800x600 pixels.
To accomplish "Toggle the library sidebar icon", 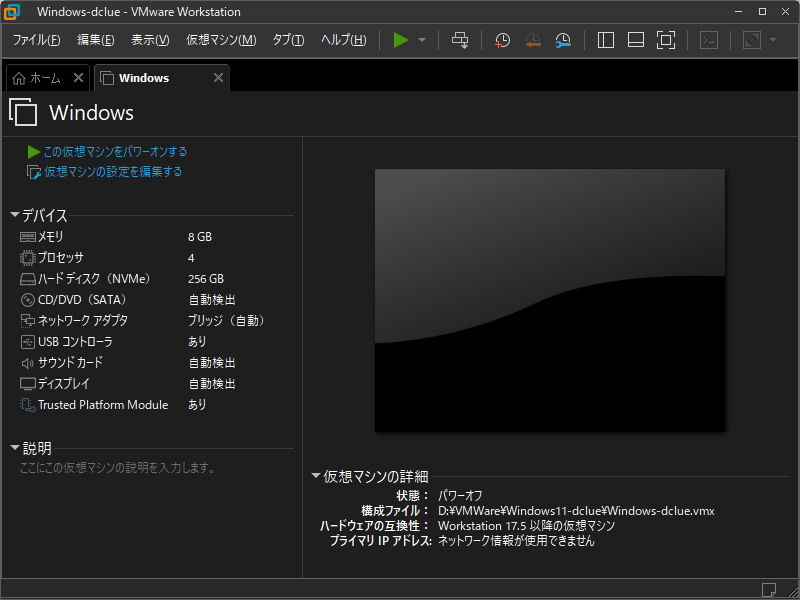I will [x=606, y=40].
